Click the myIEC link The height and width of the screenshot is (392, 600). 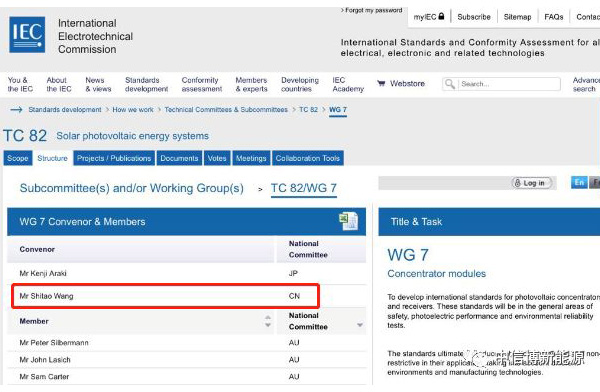click(x=429, y=17)
